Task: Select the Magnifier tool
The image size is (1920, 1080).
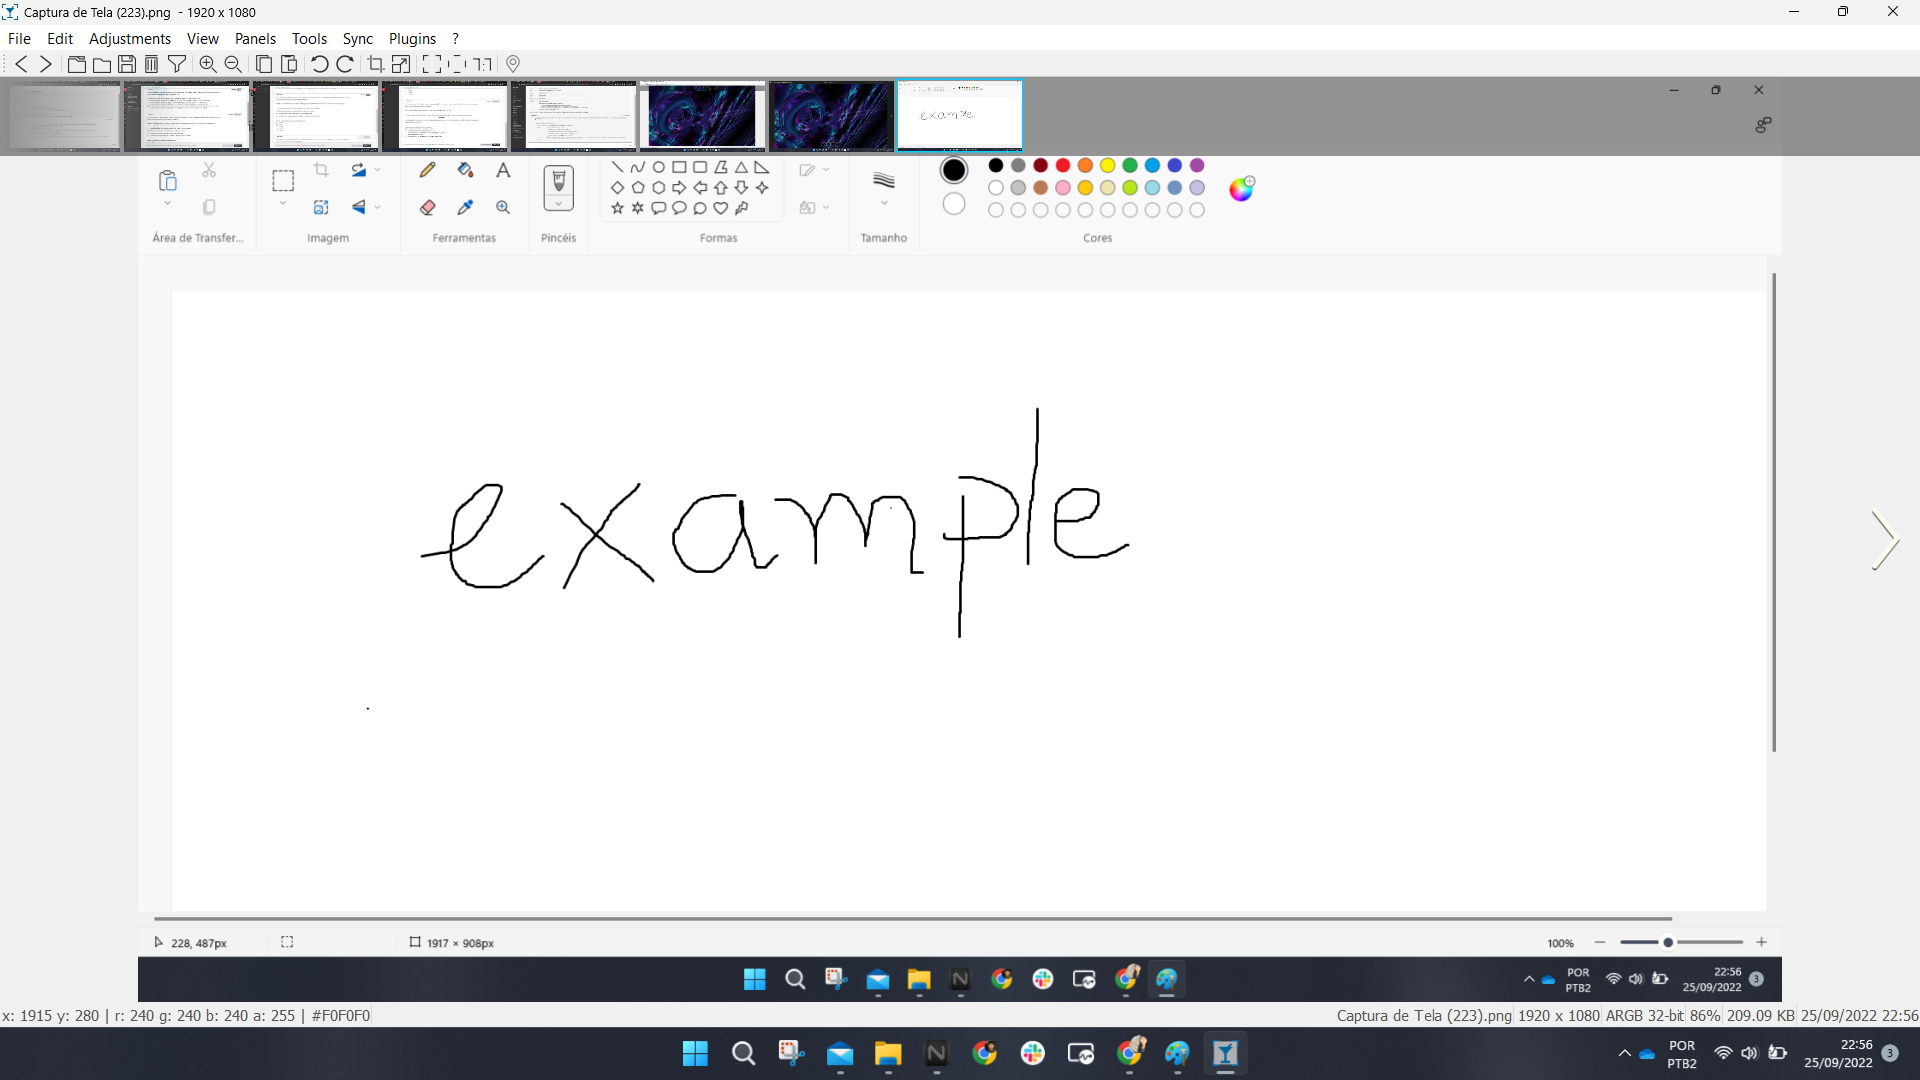Action: [x=503, y=207]
